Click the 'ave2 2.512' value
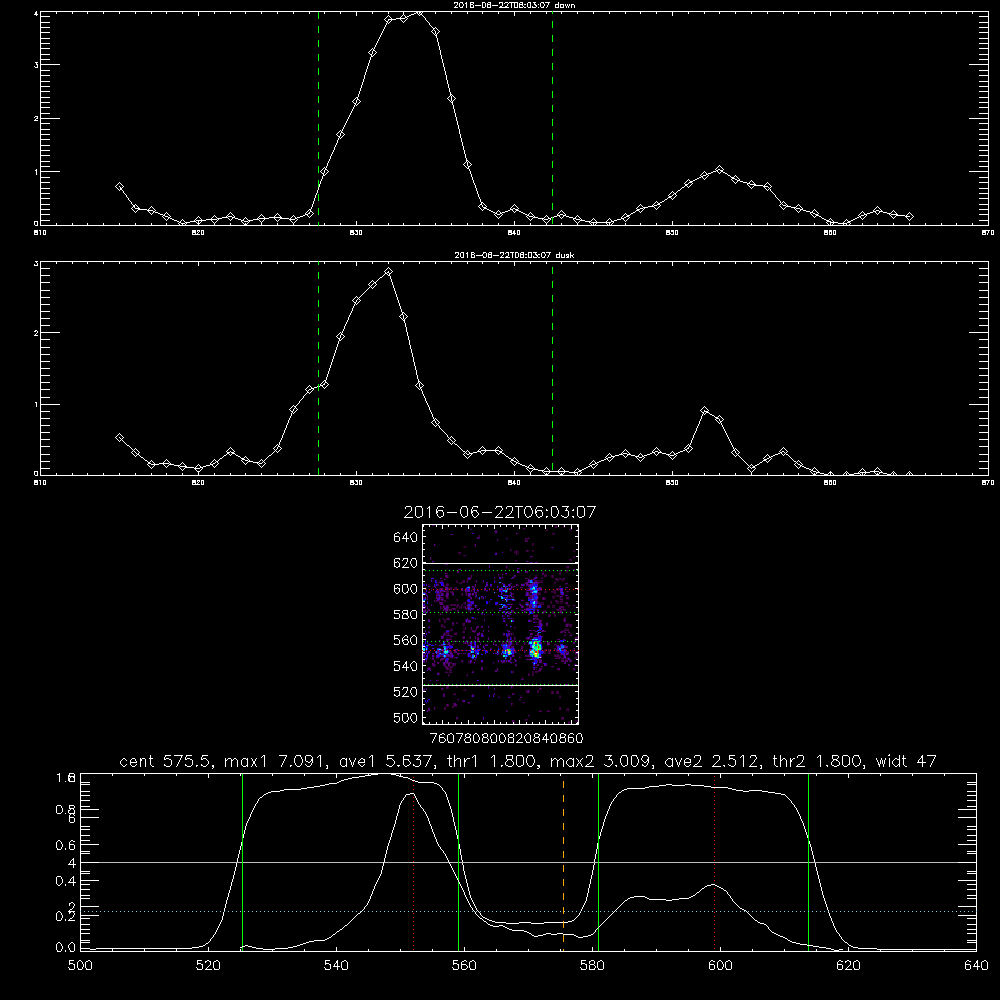 pos(711,761)
